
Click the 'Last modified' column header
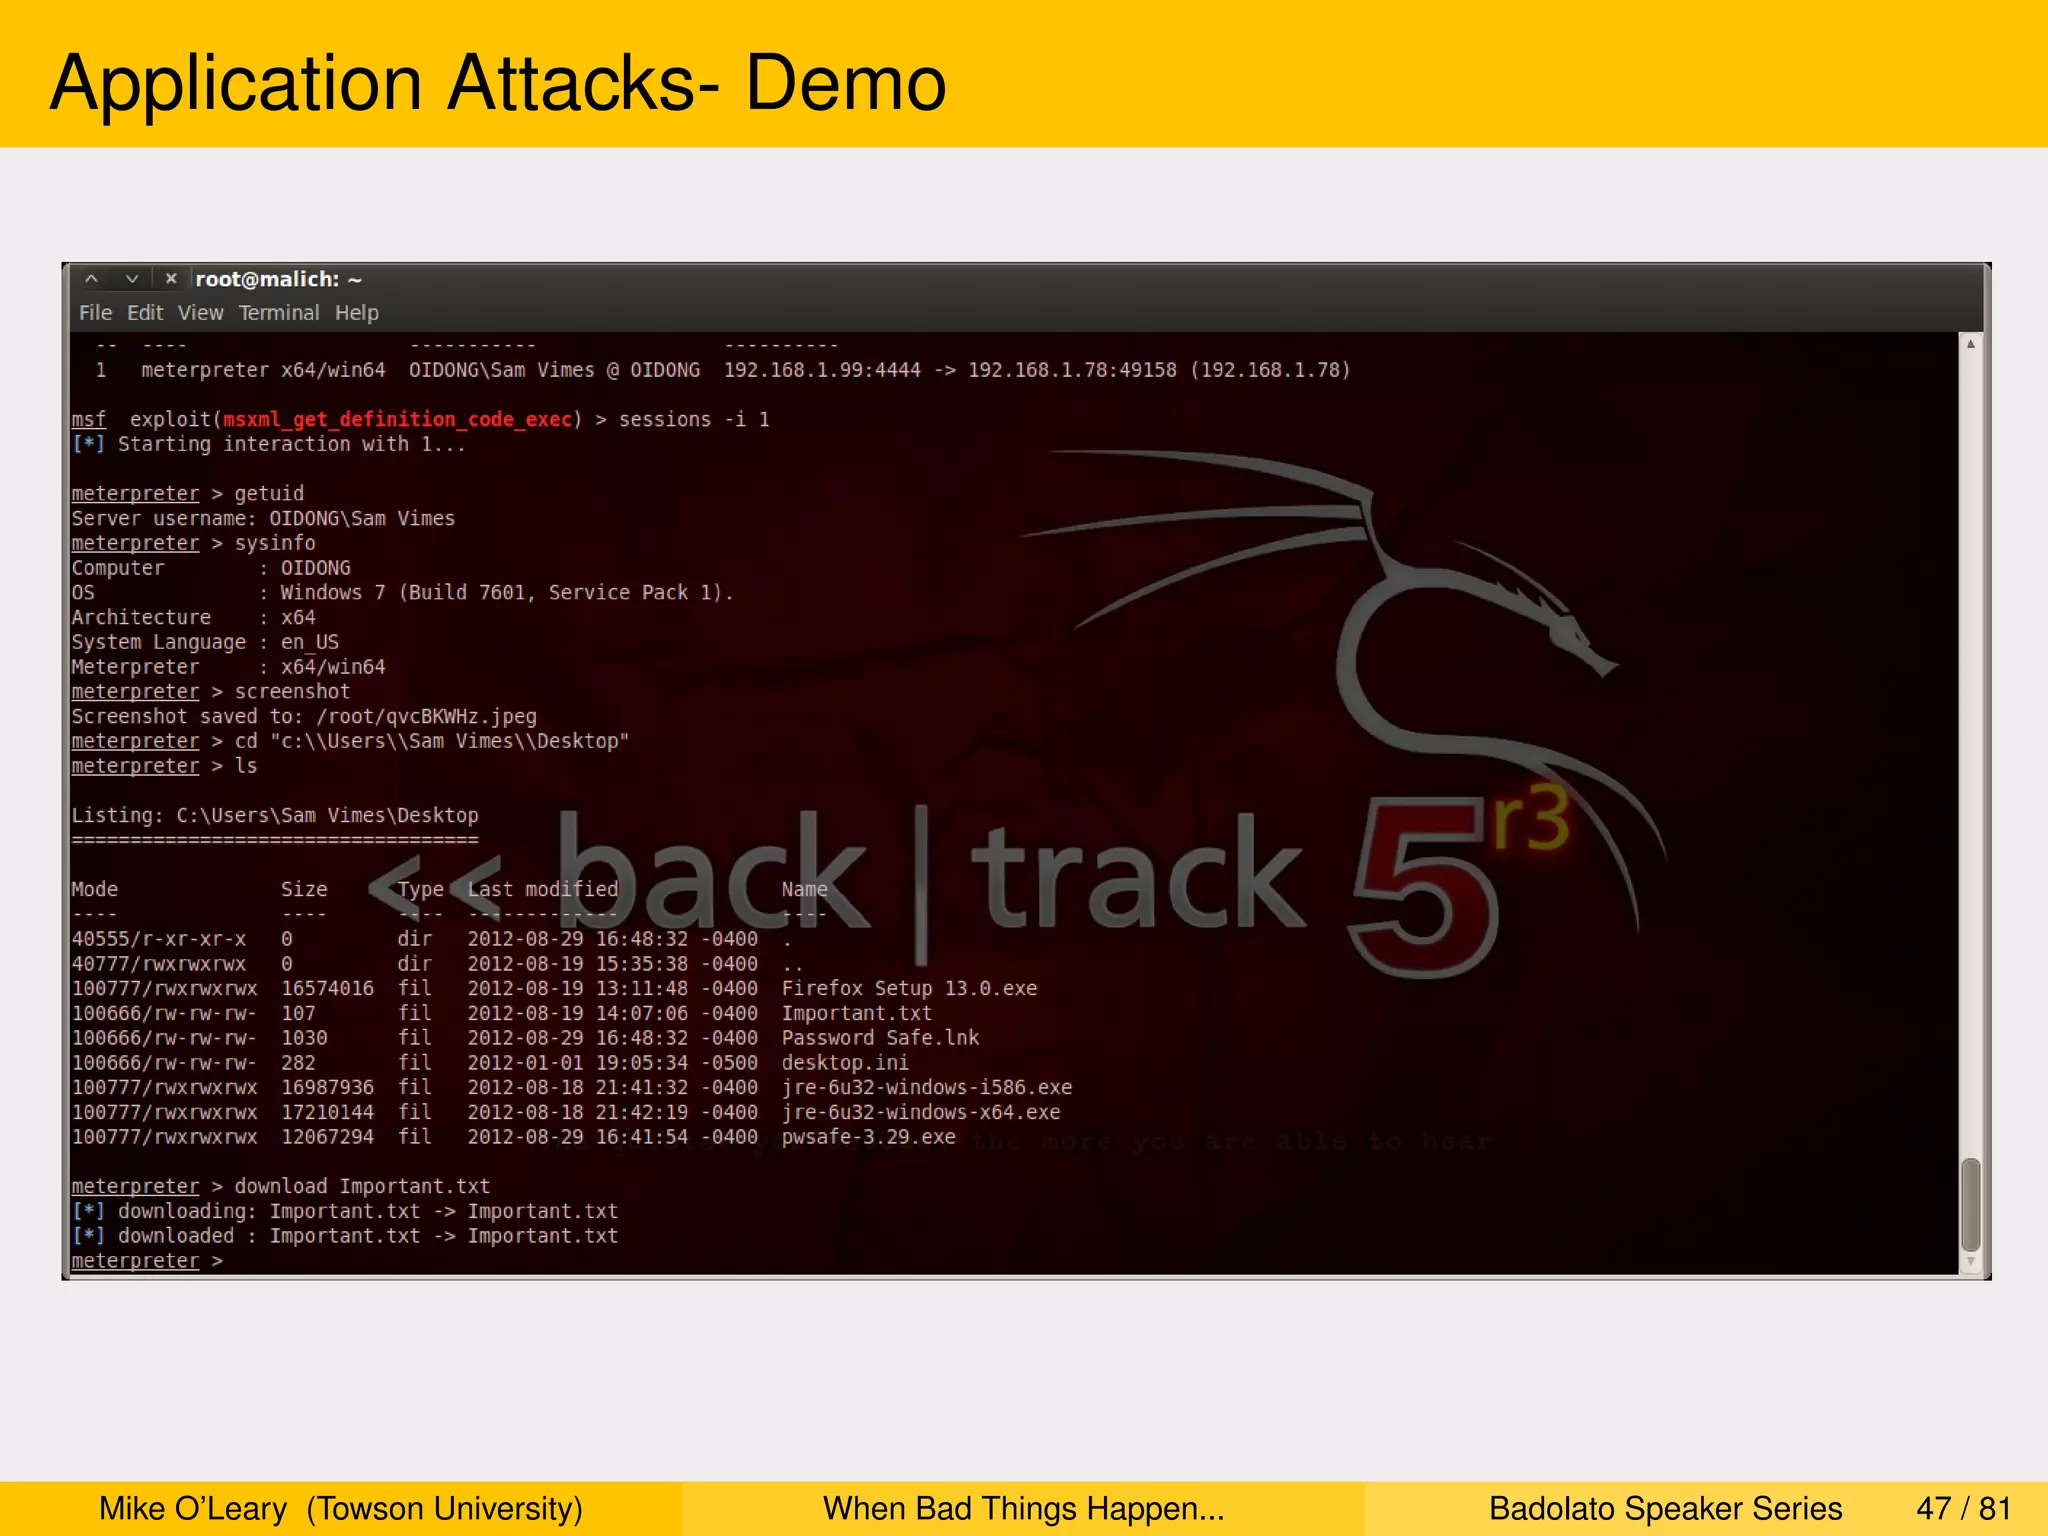point(543,890)
